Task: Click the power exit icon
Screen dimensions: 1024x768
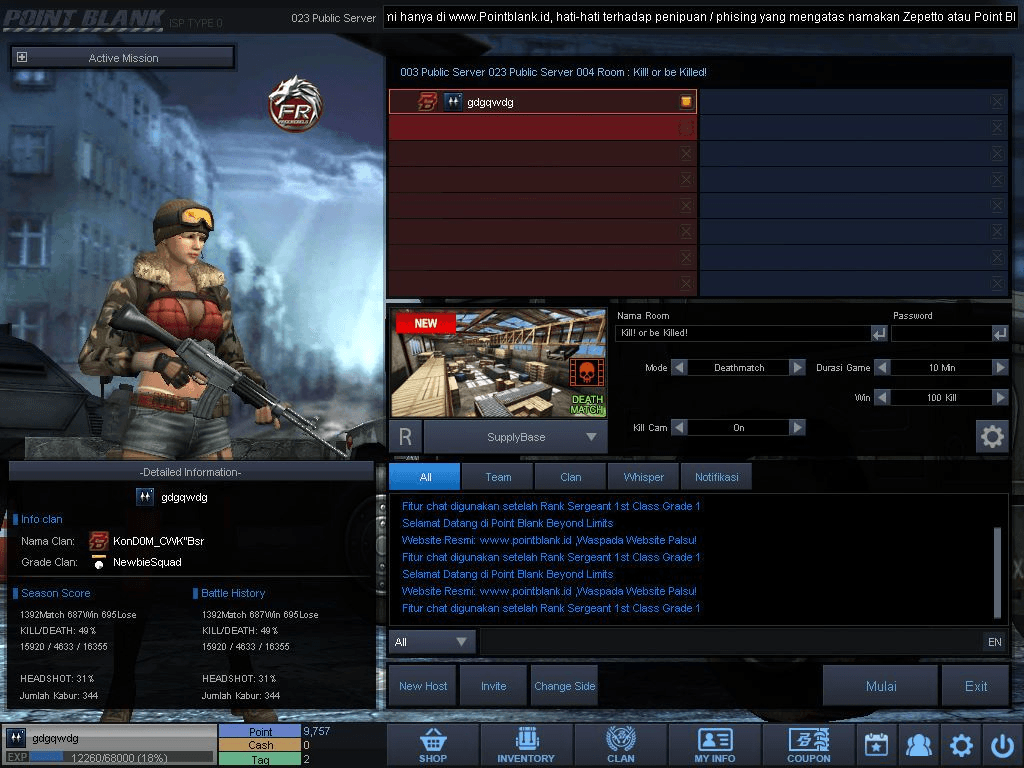Action: click(1002, 744)
